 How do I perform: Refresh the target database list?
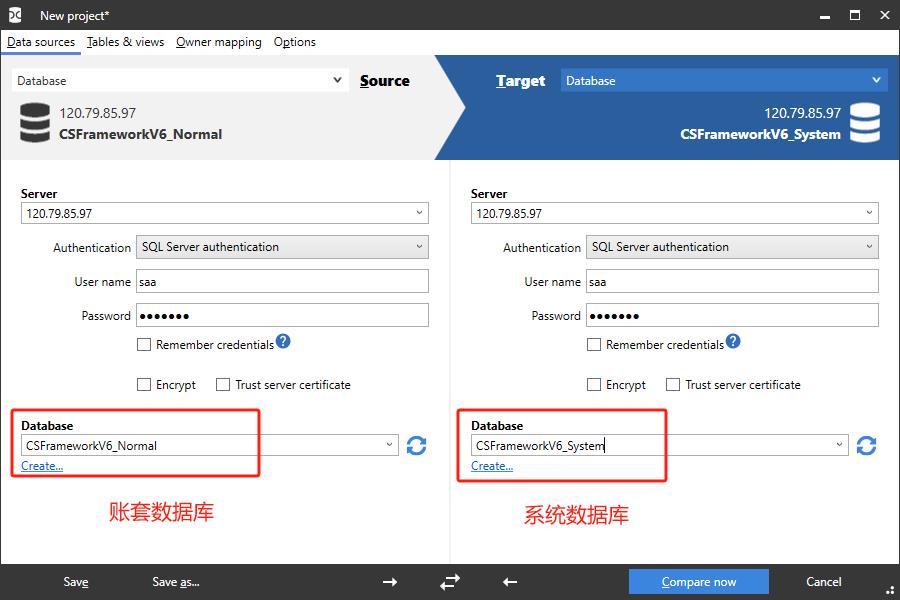point(866,446)
